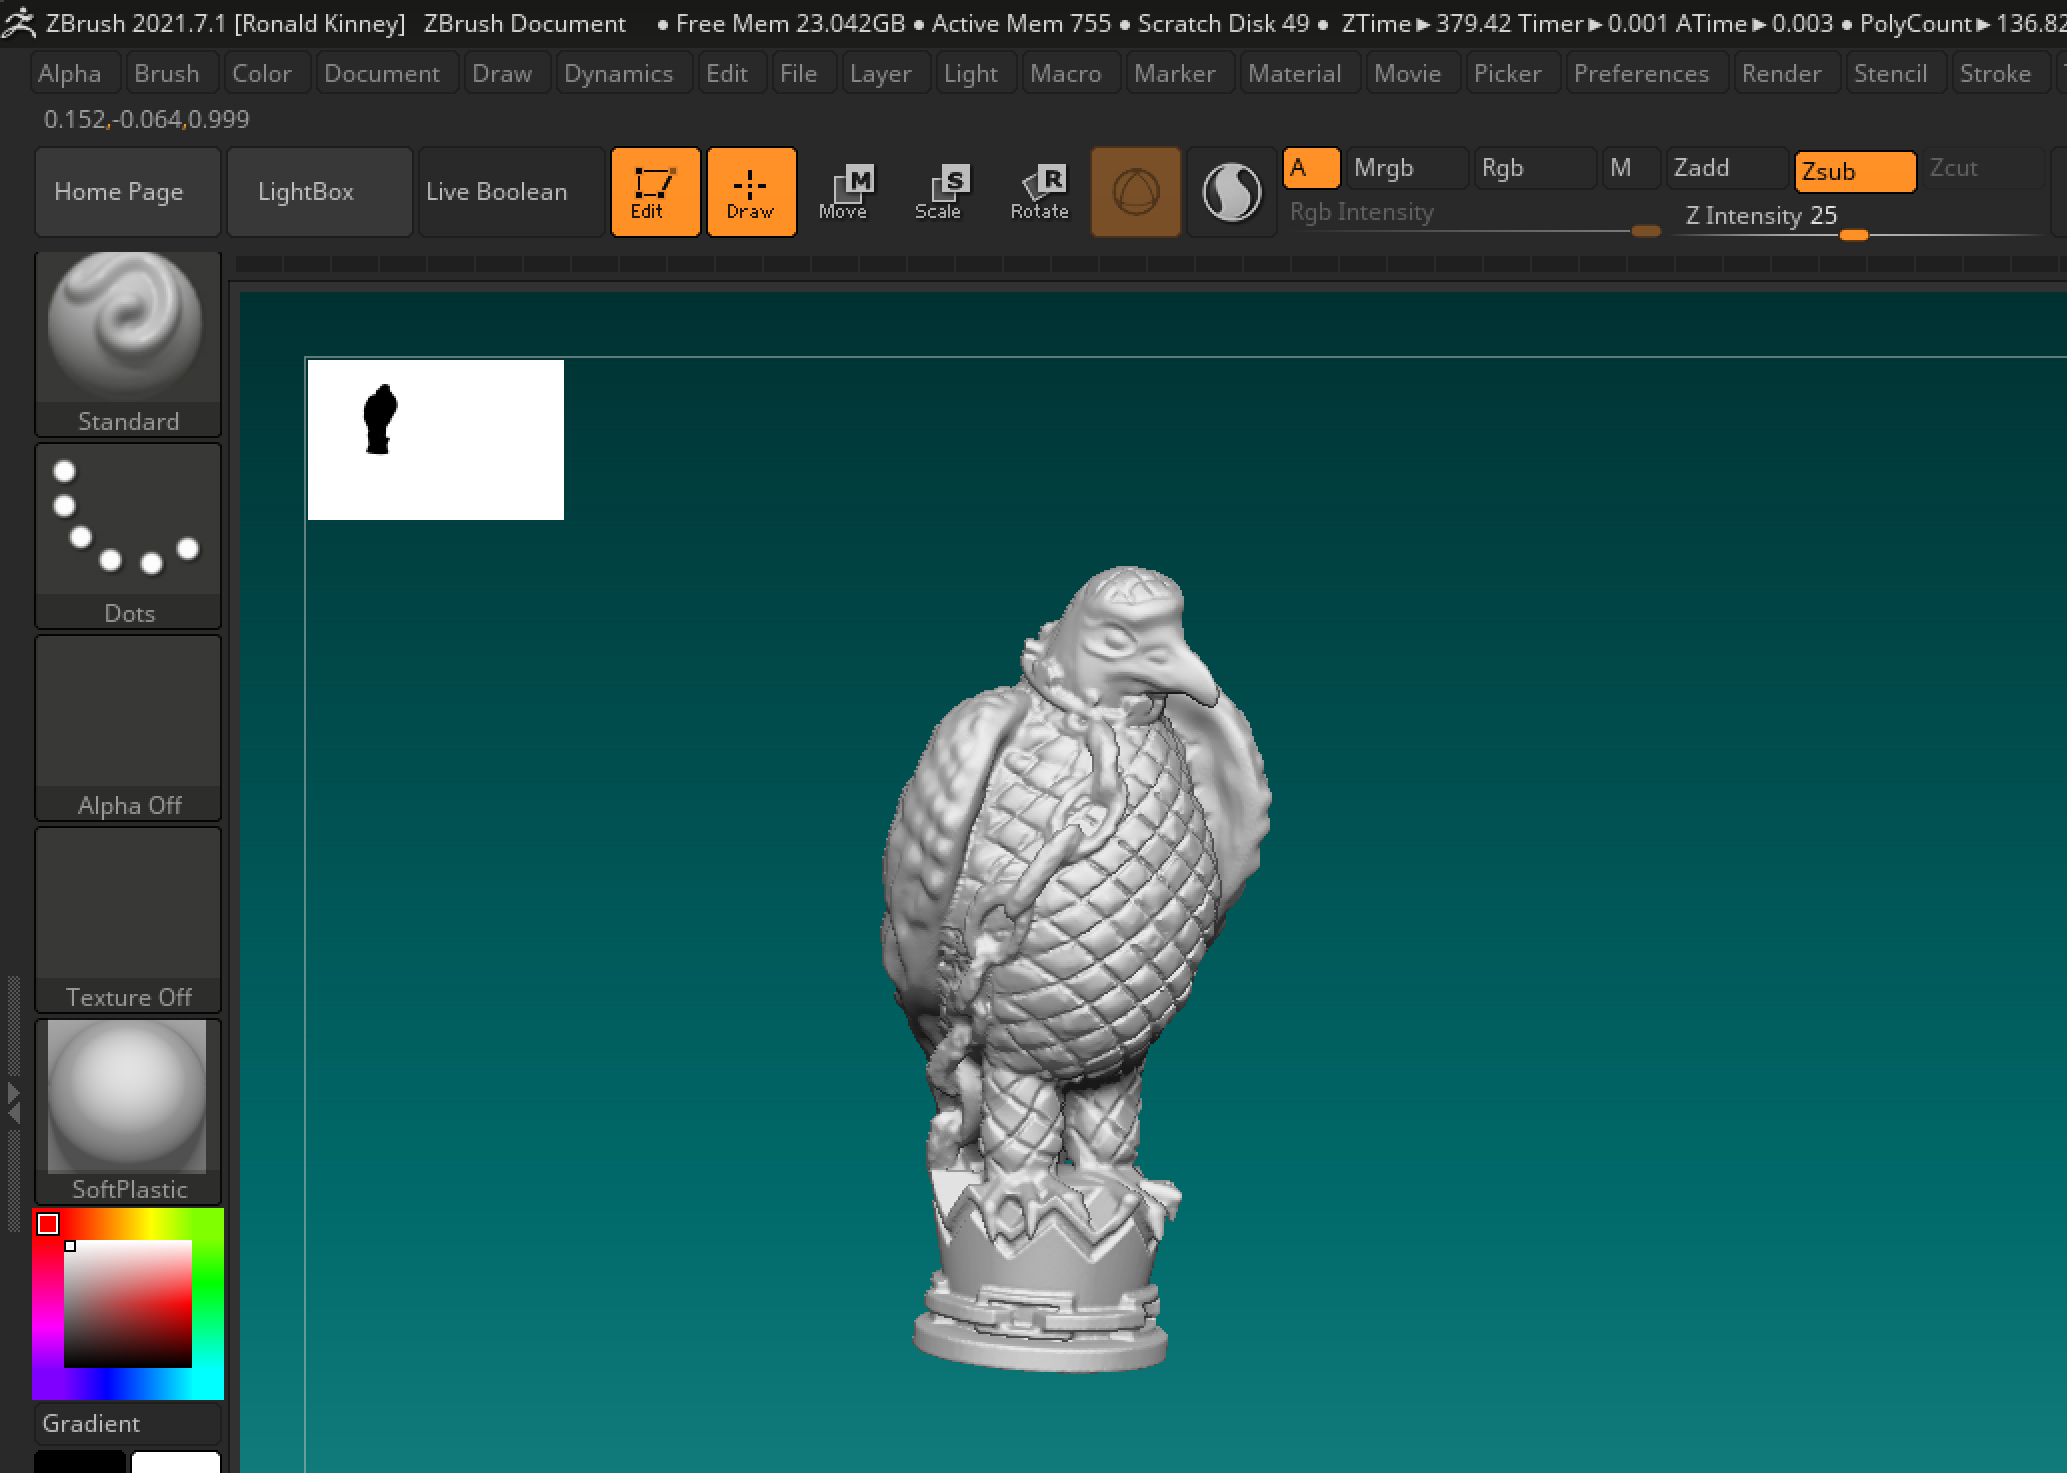Toggle the M material channel
Viewport: 2067px width, 1473px height.
coord(1631,168)
